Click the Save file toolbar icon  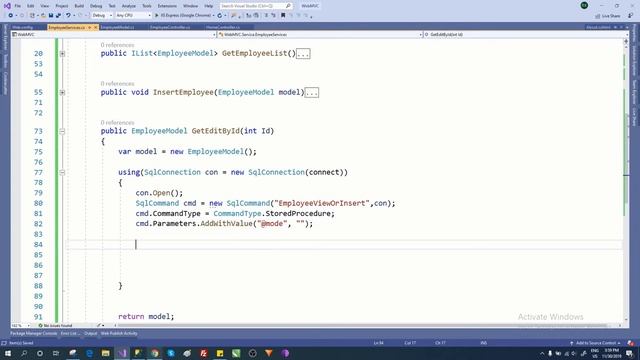pyautogui.click(x=51, y=16)
